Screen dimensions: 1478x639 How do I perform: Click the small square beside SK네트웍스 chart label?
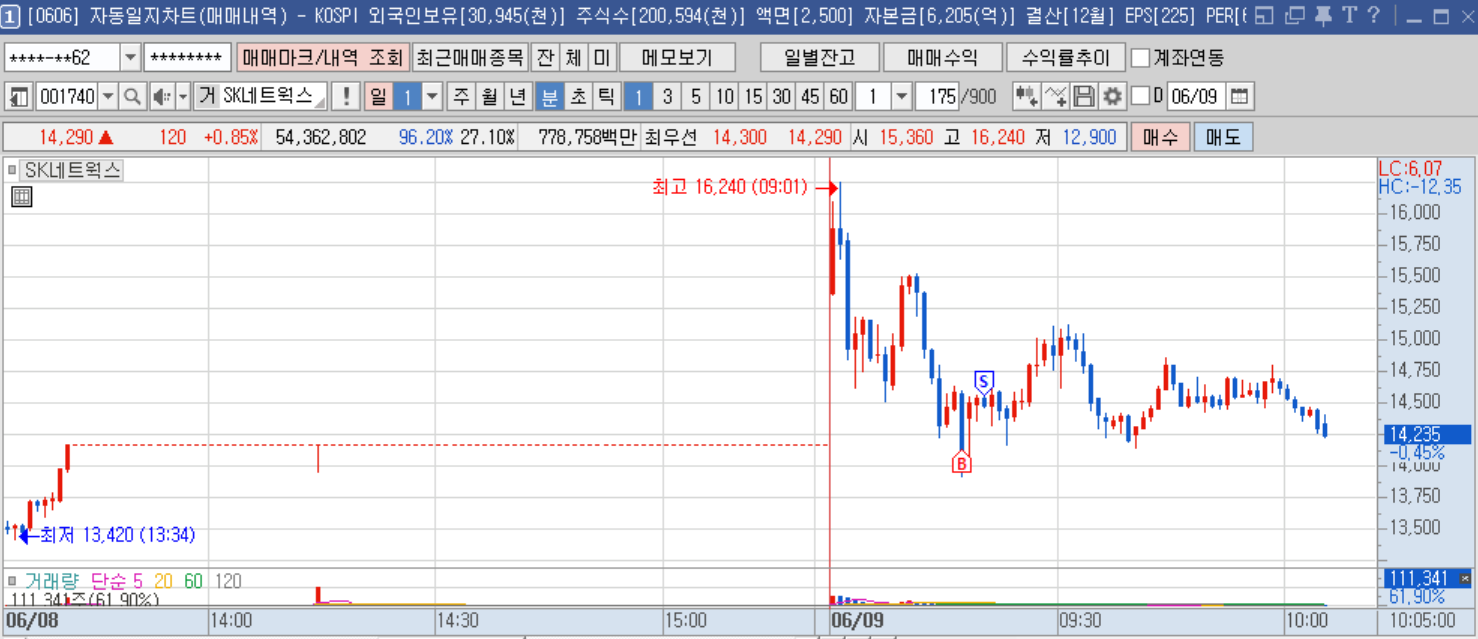click(x=12, y=170)
